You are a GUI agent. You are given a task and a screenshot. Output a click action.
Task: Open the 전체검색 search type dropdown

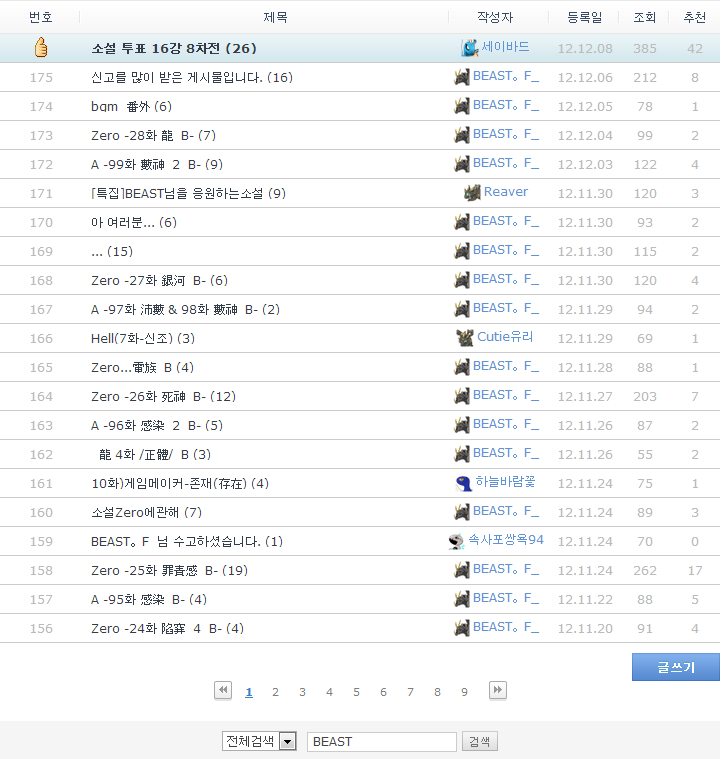[288, 741]
